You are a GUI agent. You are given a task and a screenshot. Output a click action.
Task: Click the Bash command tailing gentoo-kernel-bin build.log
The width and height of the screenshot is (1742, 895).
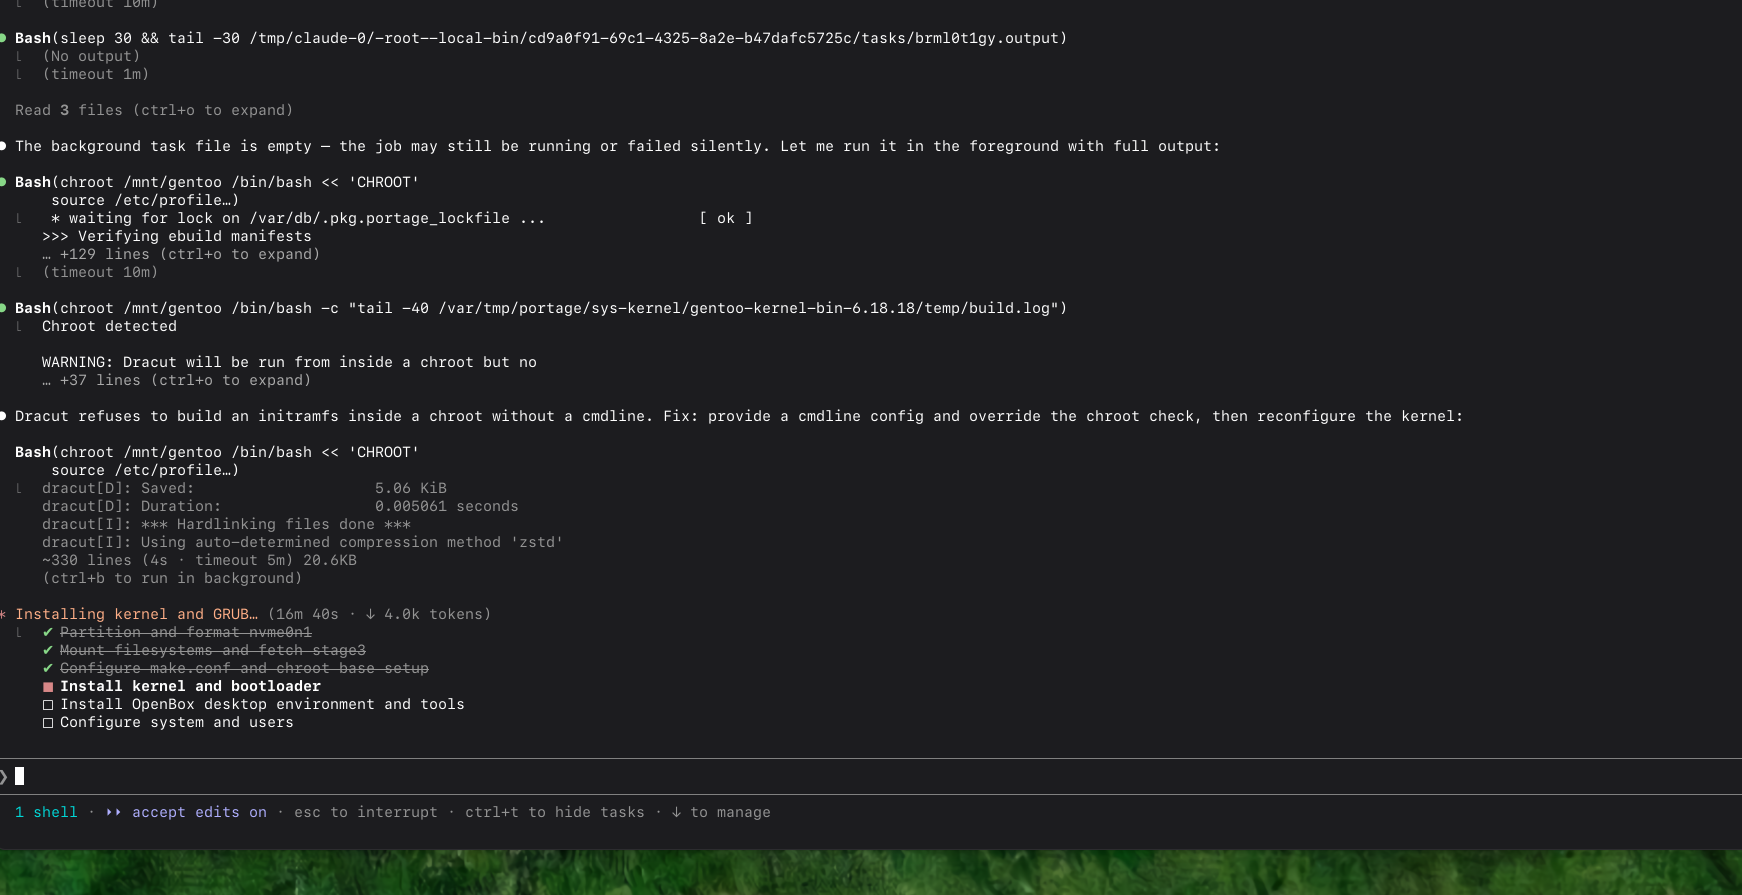point(541,308)
